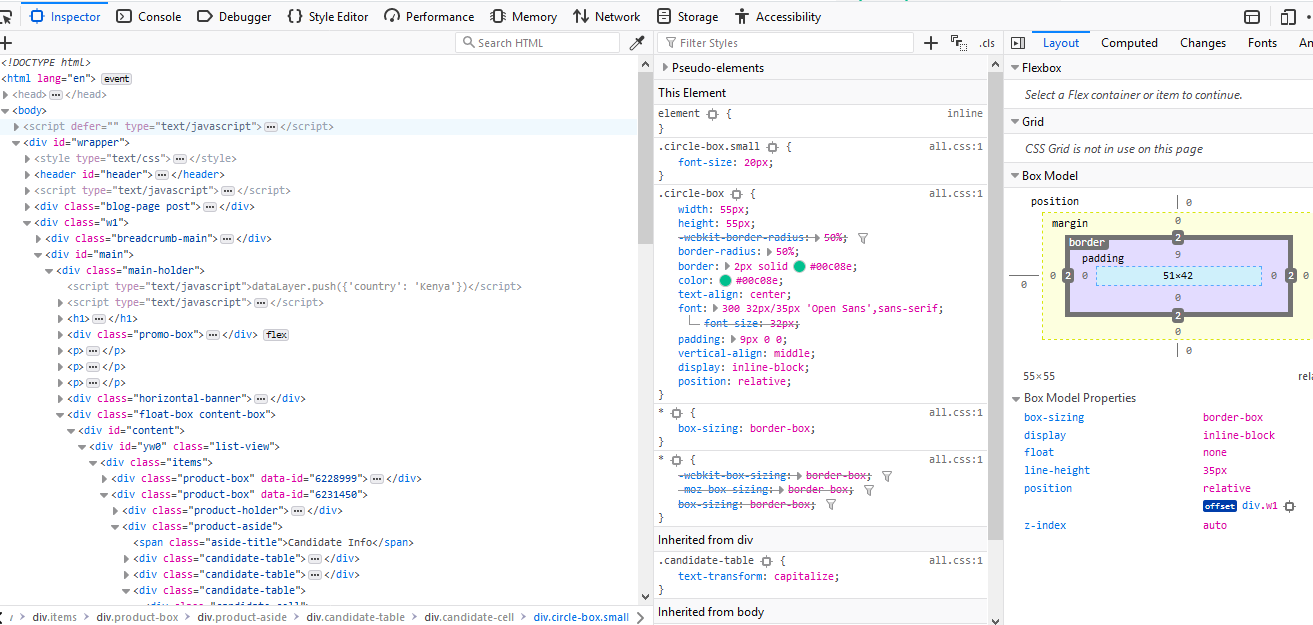
Task: Switch to the Performance tab
Action: [429, 17]
